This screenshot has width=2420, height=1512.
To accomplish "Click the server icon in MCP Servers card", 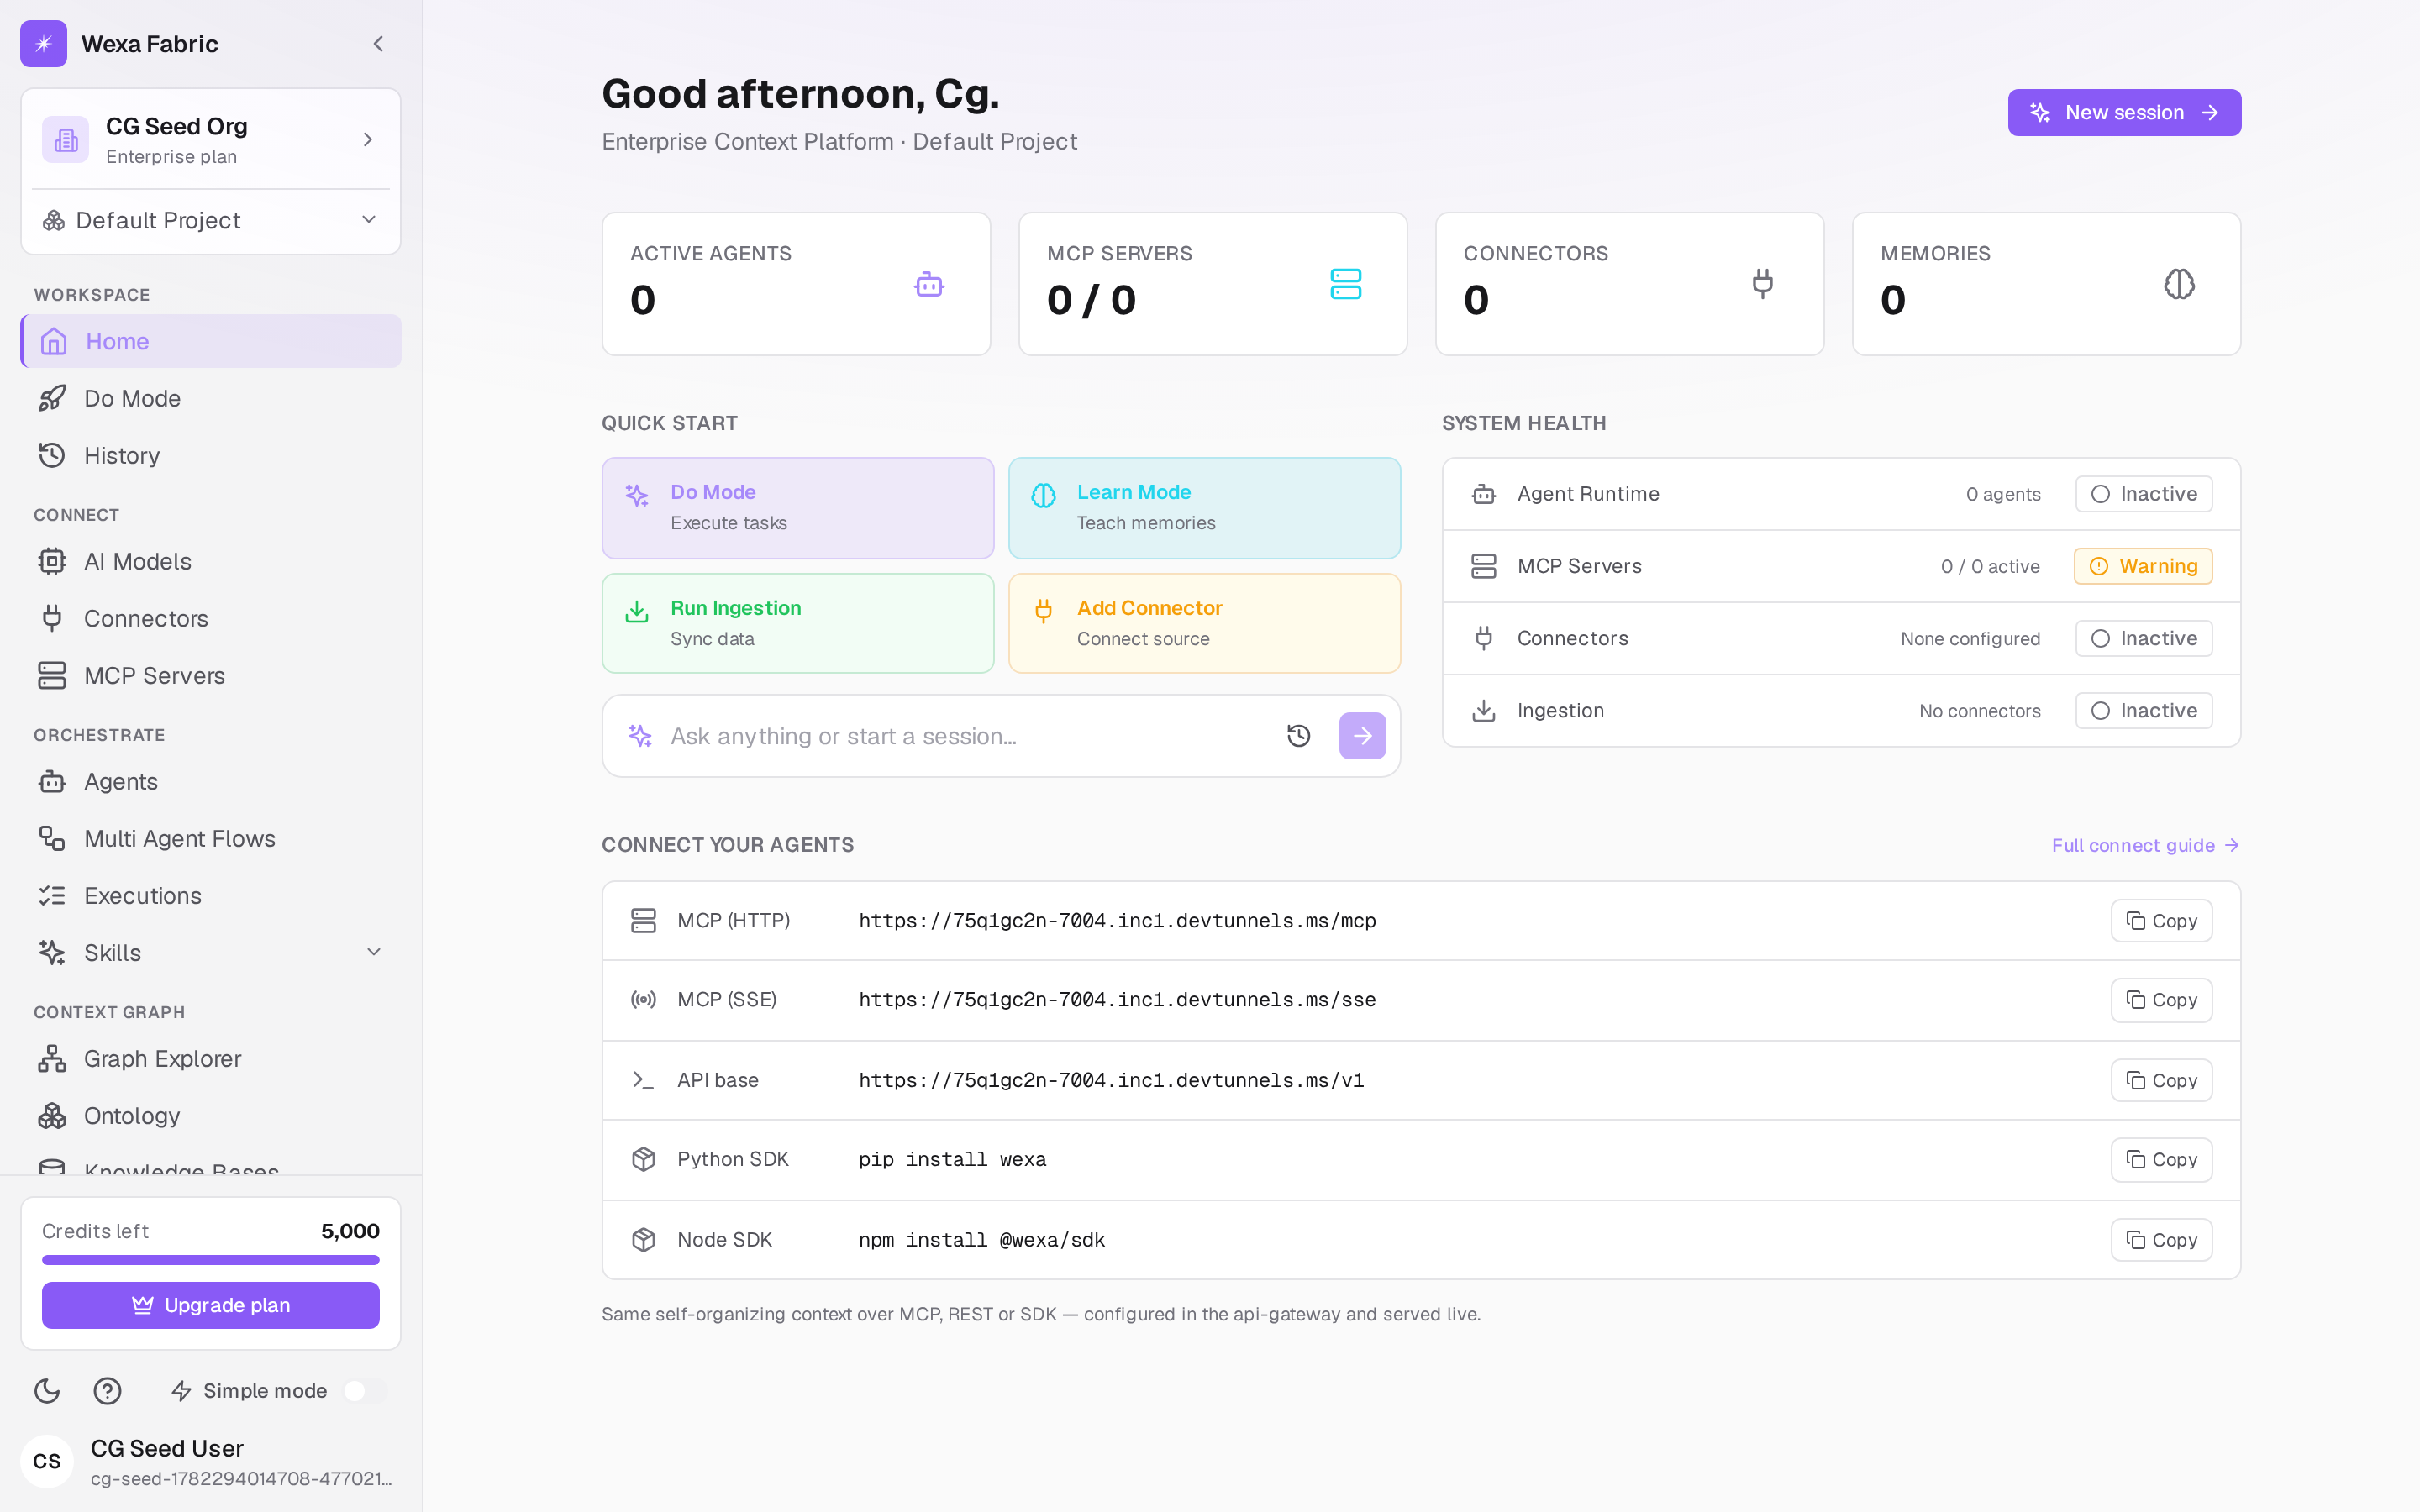I will (1346, 284).
